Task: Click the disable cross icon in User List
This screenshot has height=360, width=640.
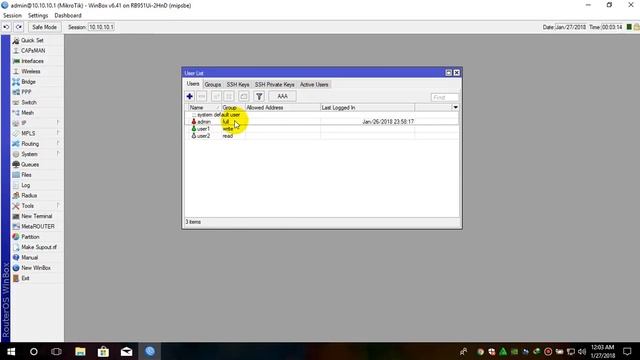Action: (x=229, y=96)
